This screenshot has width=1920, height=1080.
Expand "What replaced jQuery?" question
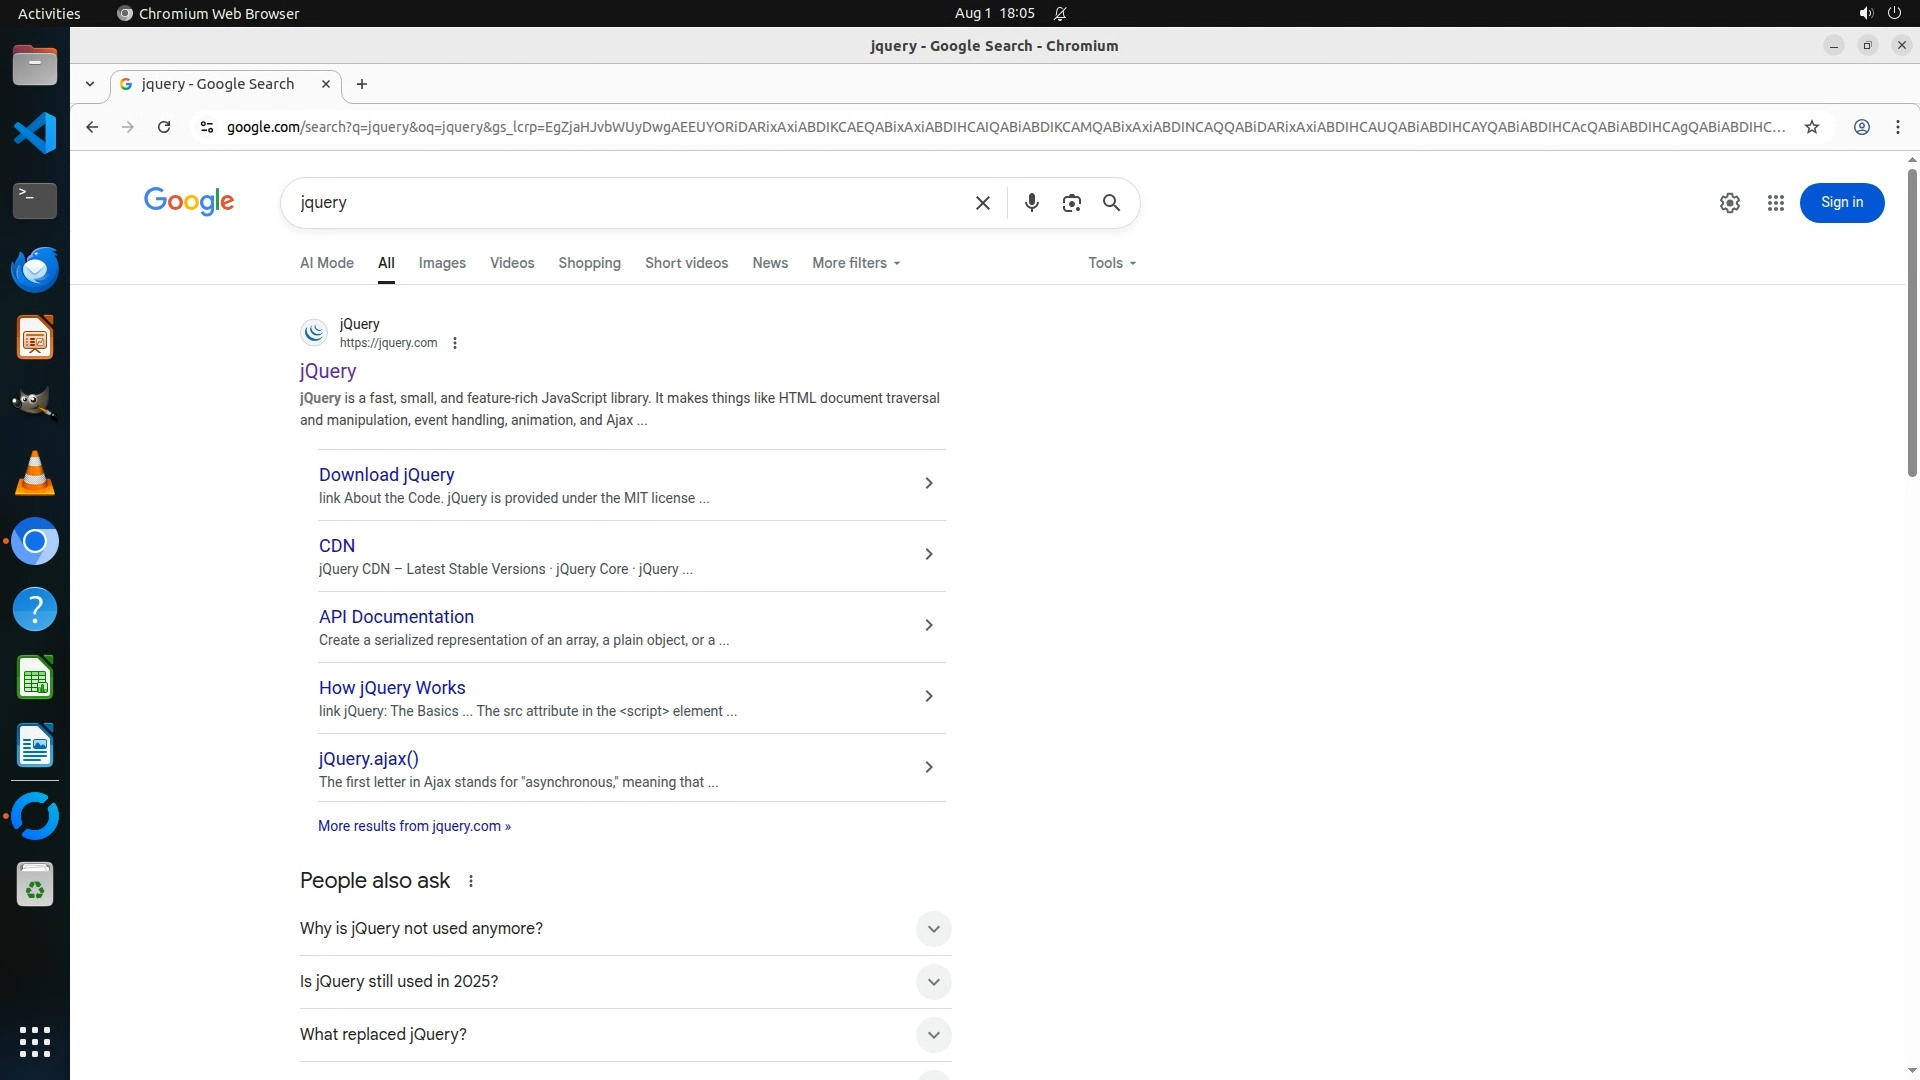932,1035
